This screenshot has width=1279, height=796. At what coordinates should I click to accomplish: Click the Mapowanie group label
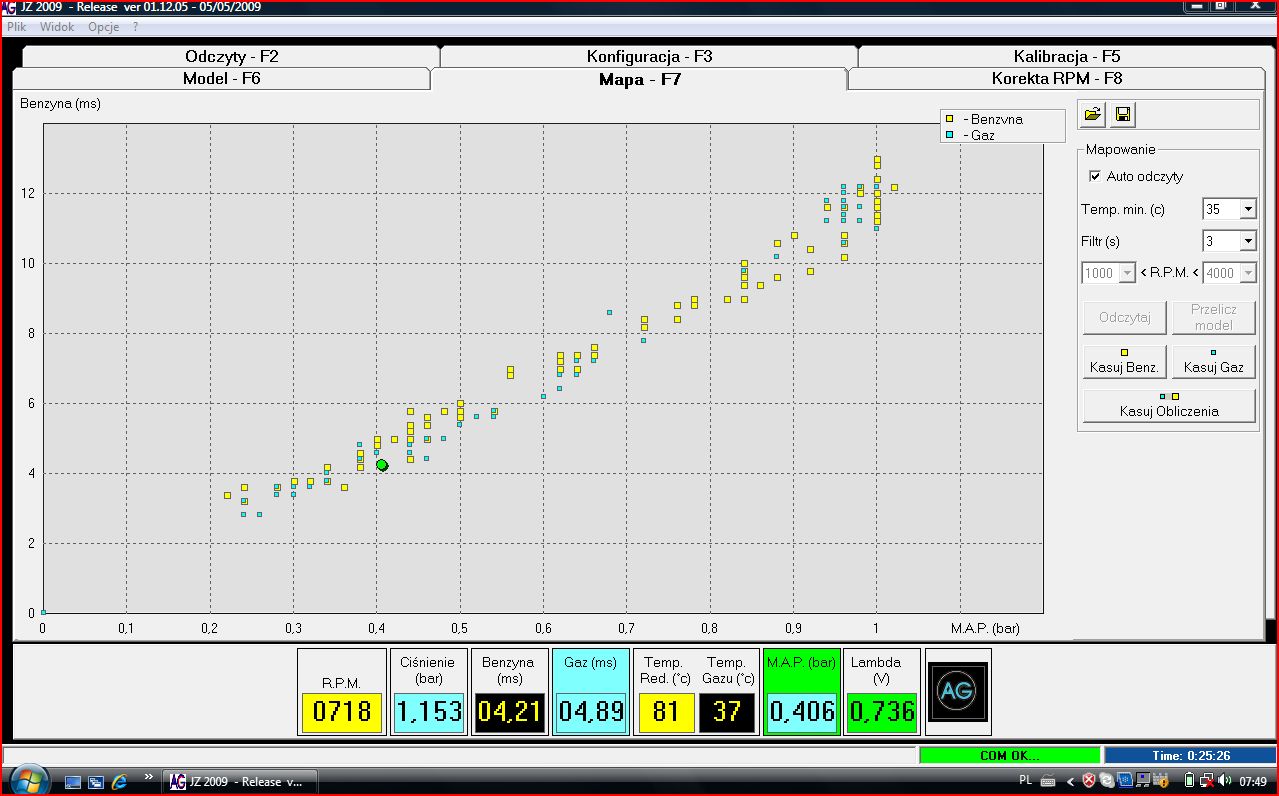pos(1121,149)
